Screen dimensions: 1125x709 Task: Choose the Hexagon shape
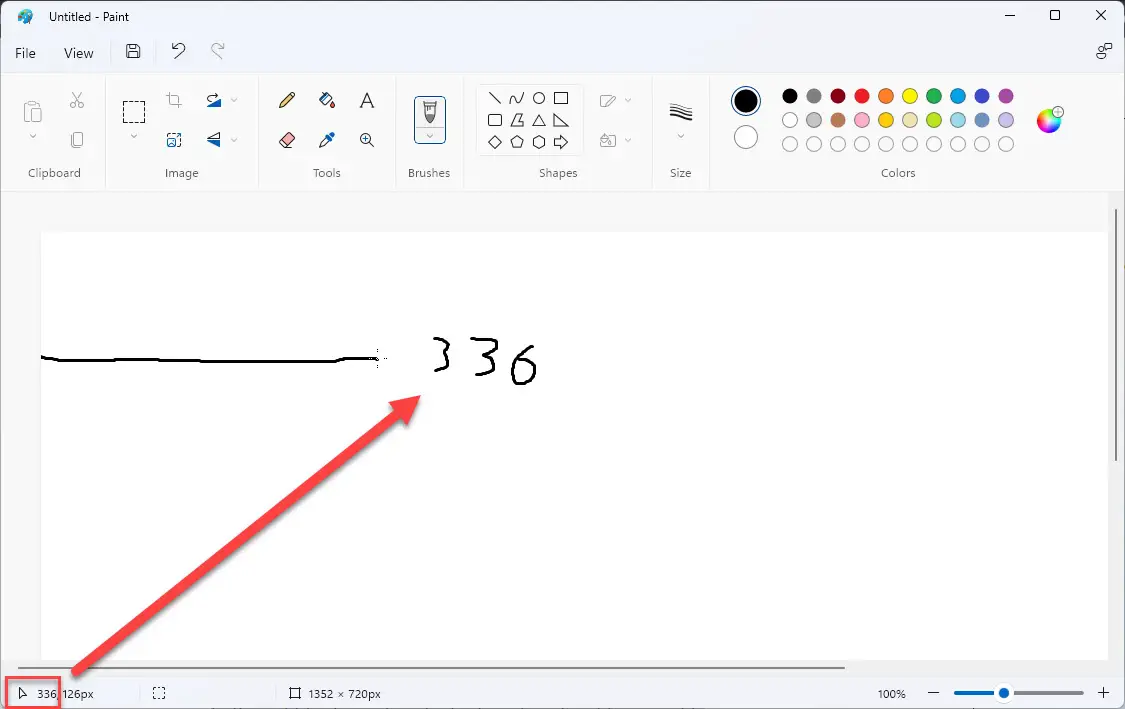tap(539, 142)
